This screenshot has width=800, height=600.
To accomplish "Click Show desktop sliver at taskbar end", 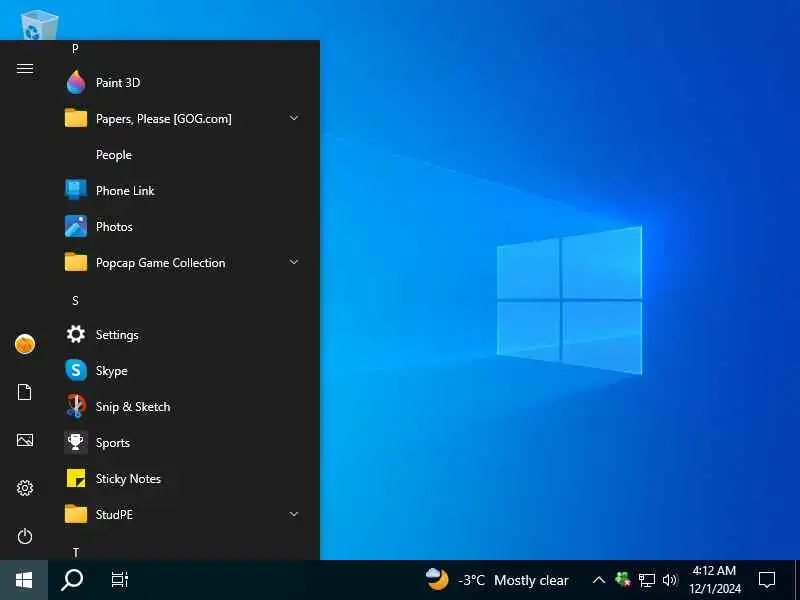I will click(797, 580).
